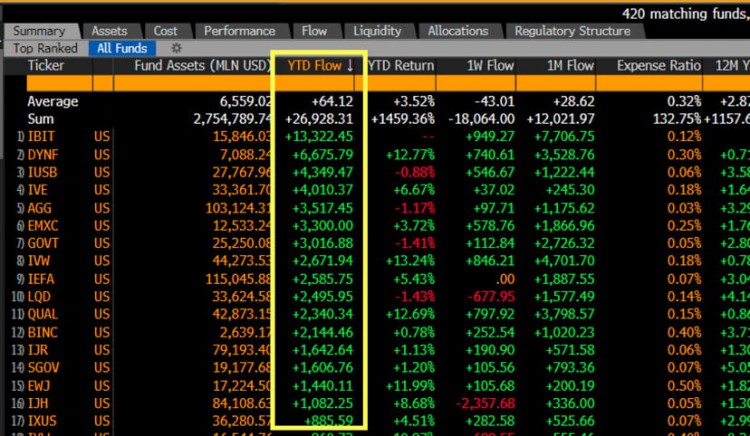Open the DYNF ticker row
The image size is (750, 436).
tap(44, 155)
